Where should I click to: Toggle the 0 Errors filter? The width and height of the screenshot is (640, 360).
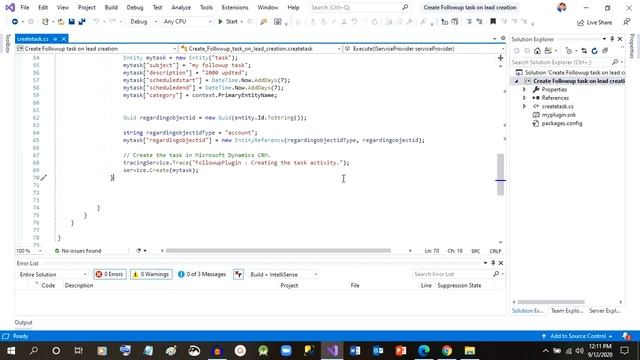coord(110,274)
